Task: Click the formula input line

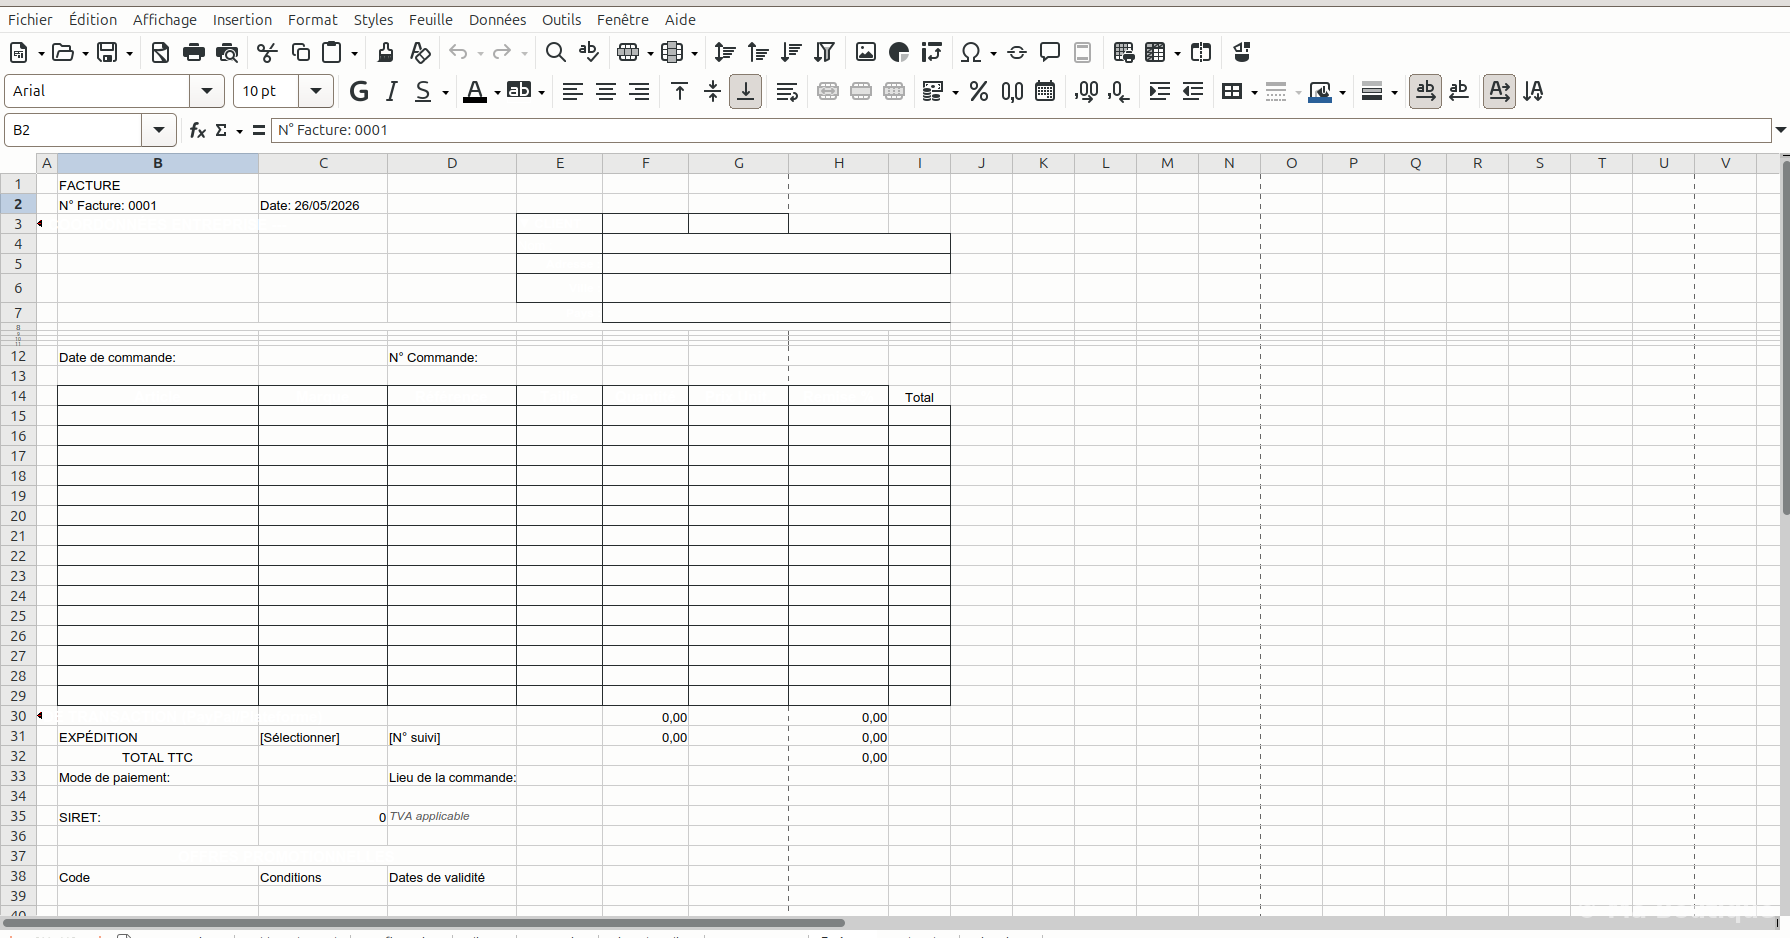Action: 1021,130
